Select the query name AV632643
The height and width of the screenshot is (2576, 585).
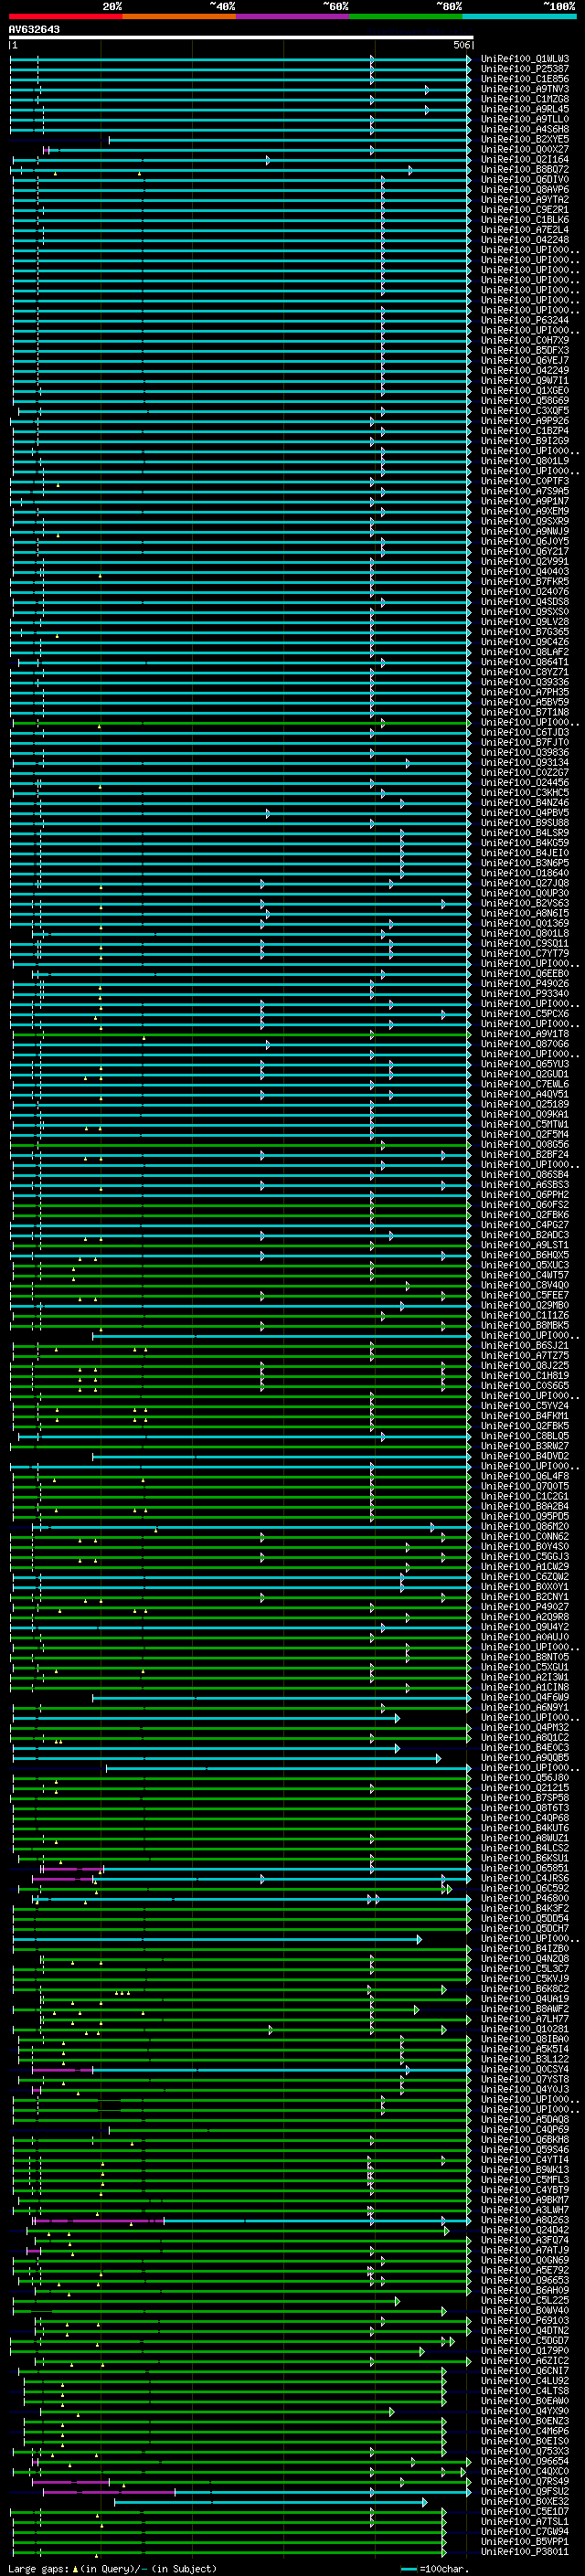tap(34, 29)
